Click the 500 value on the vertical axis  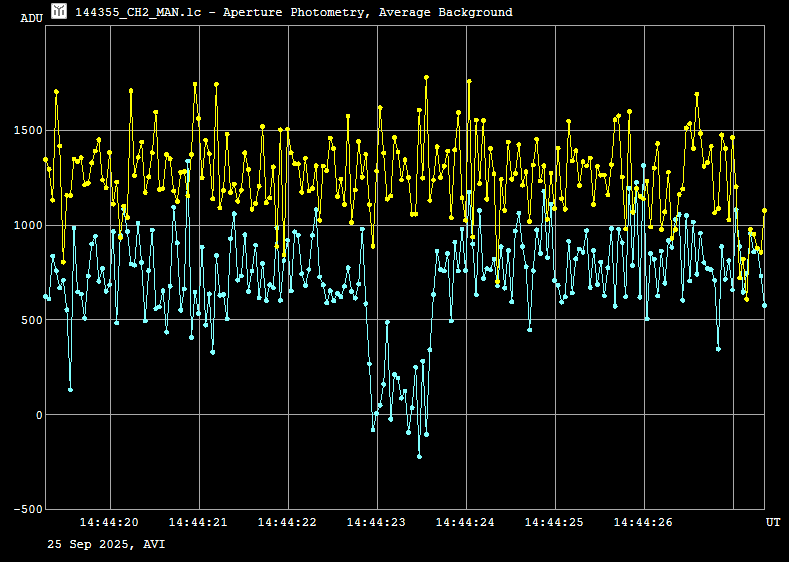tap(31, 320)
